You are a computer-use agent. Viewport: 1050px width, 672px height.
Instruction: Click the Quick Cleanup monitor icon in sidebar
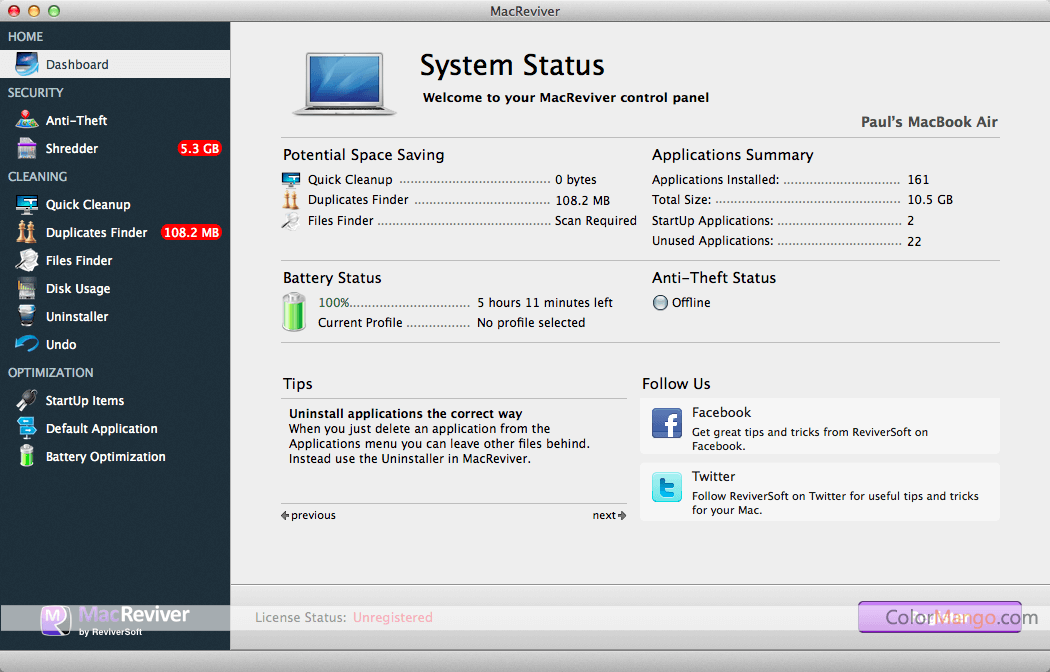(27, 204)
